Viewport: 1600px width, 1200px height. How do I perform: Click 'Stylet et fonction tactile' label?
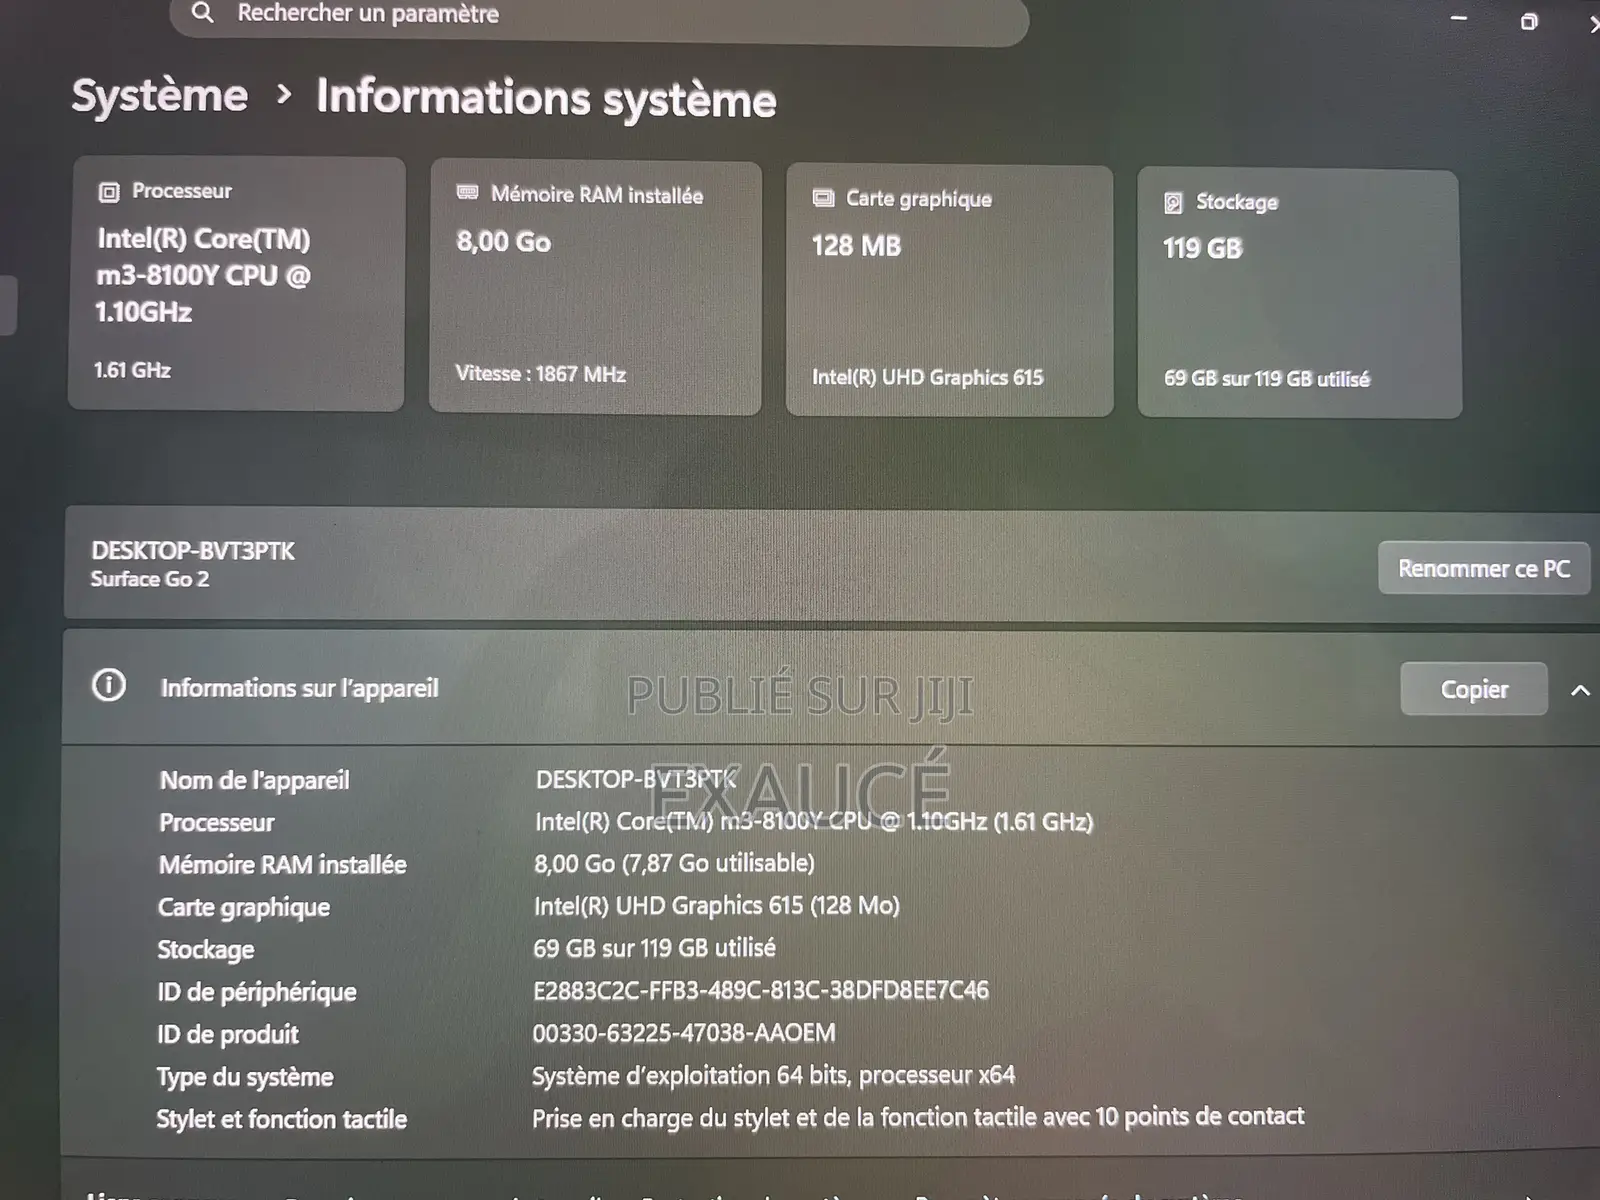282,1119
